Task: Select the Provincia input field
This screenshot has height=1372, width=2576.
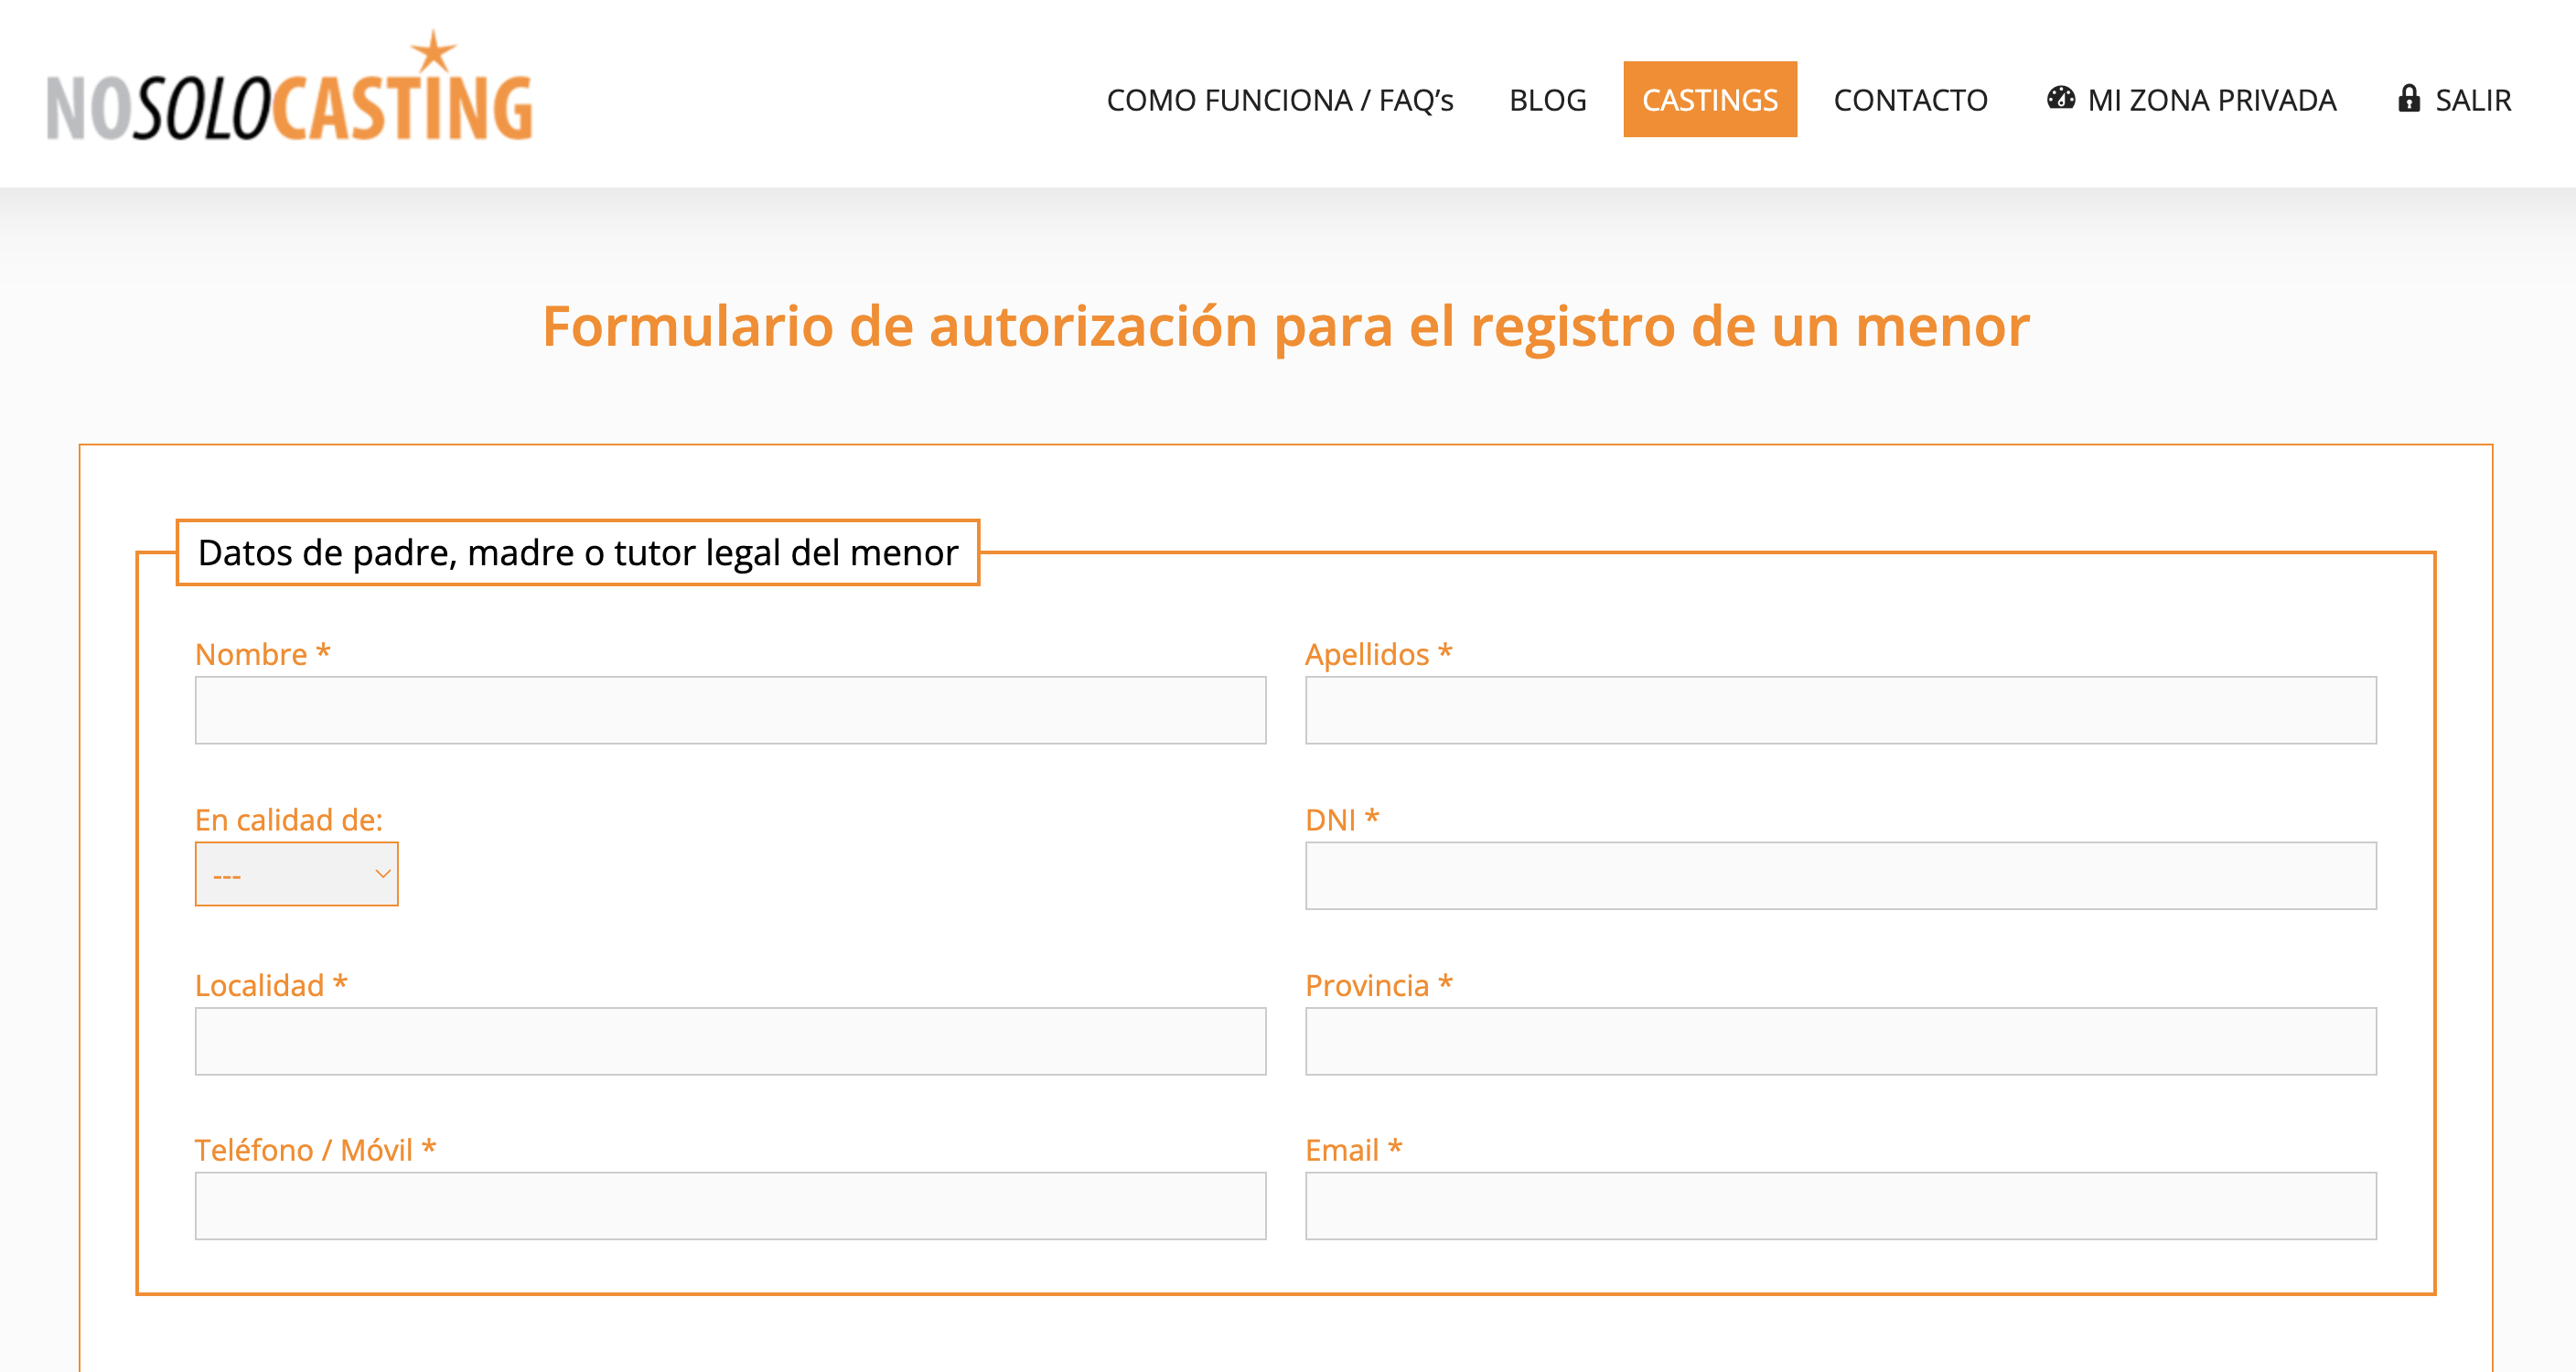Action: point(1840,1041)
